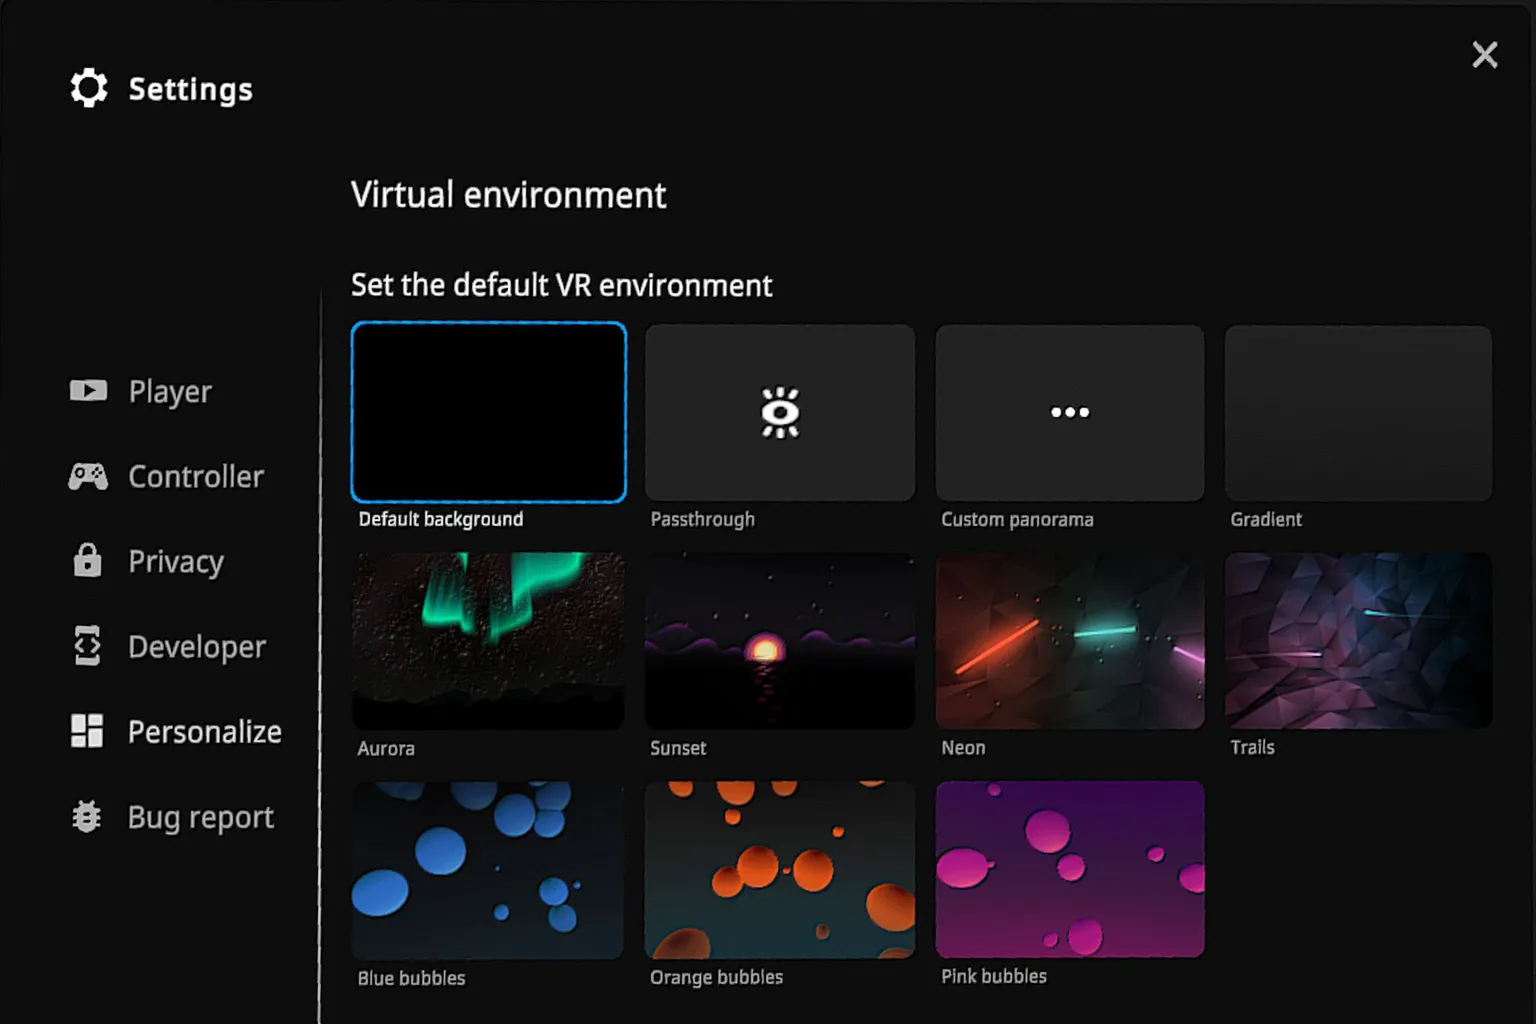Click the Player video icon in sidebar
This screenshot has width=1536, height=1024.
(x=88, y=390)
